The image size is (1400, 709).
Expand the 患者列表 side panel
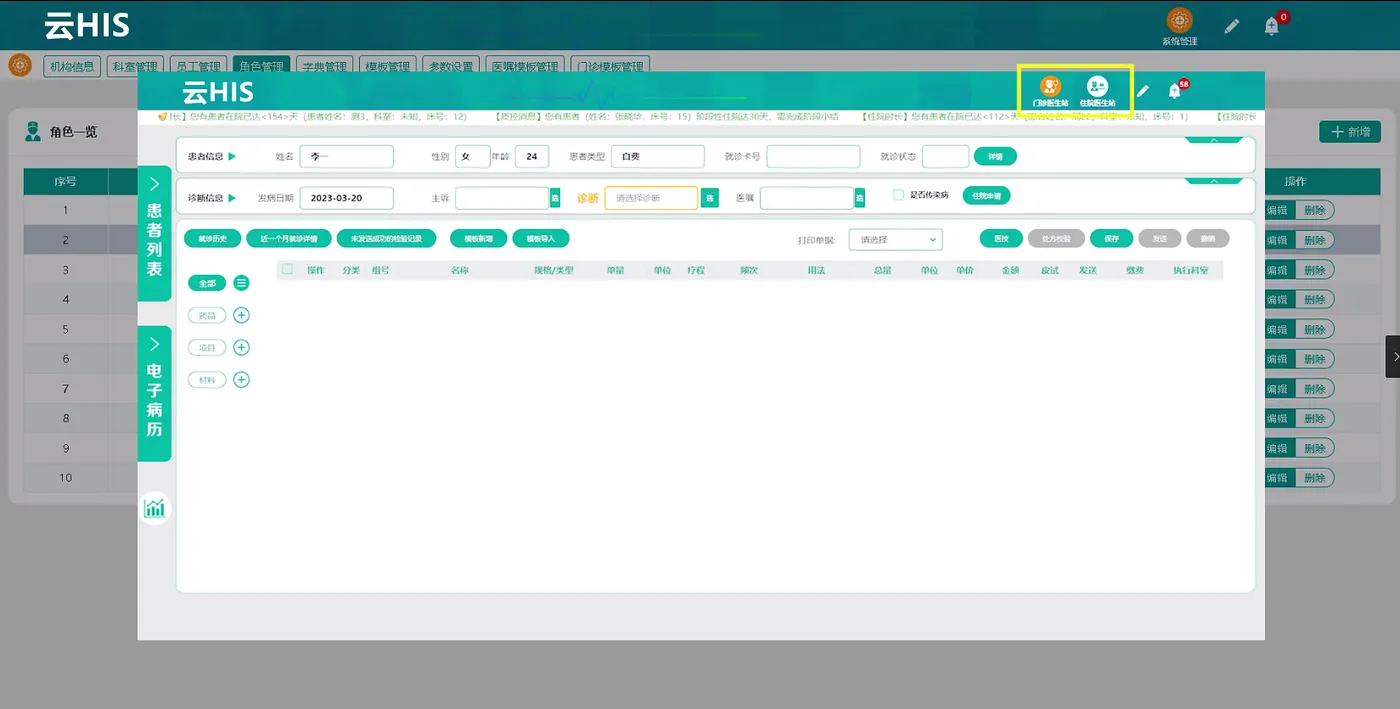(x=154, y=233)
